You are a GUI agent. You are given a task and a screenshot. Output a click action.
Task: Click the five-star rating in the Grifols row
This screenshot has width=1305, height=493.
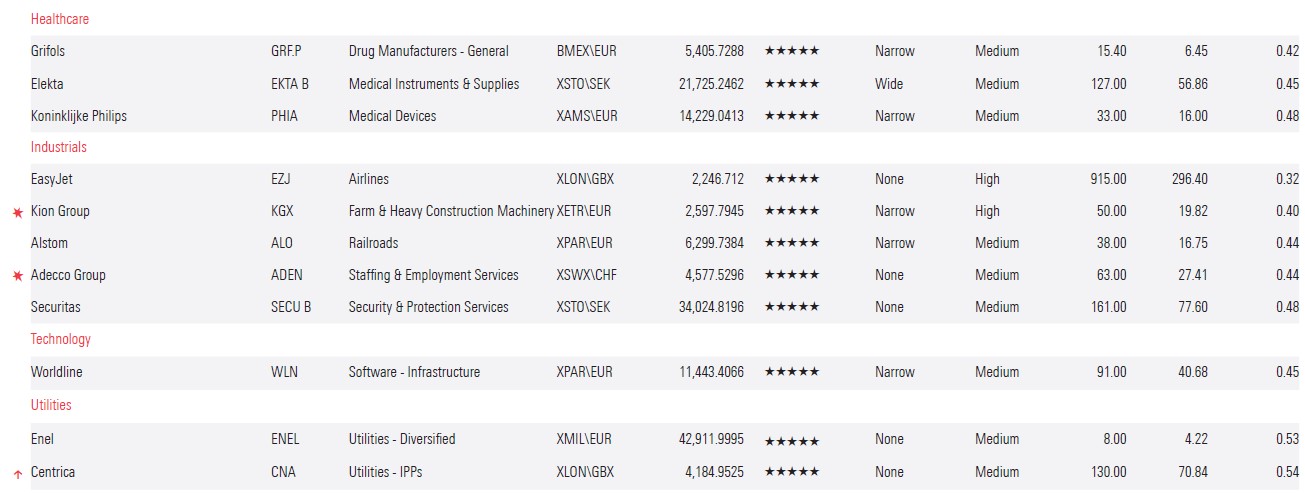coord(791,51)
